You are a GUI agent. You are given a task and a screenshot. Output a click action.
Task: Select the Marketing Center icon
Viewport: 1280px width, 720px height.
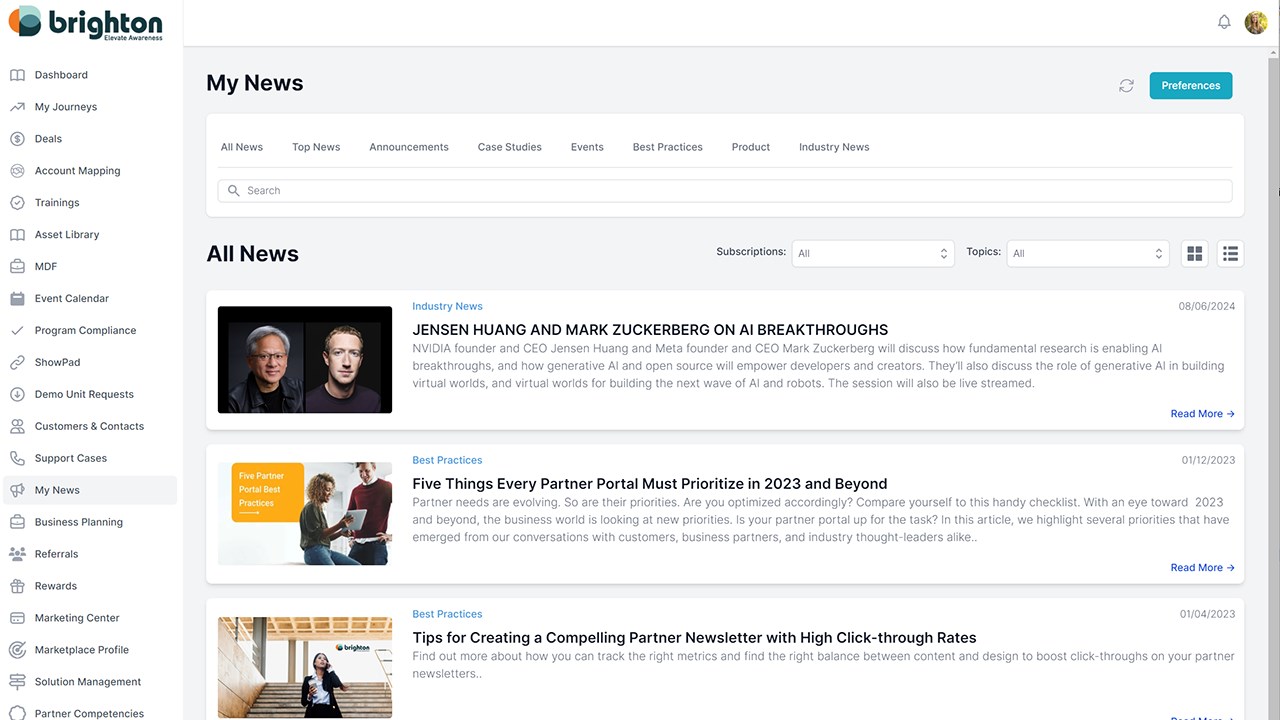pos(17,618)
